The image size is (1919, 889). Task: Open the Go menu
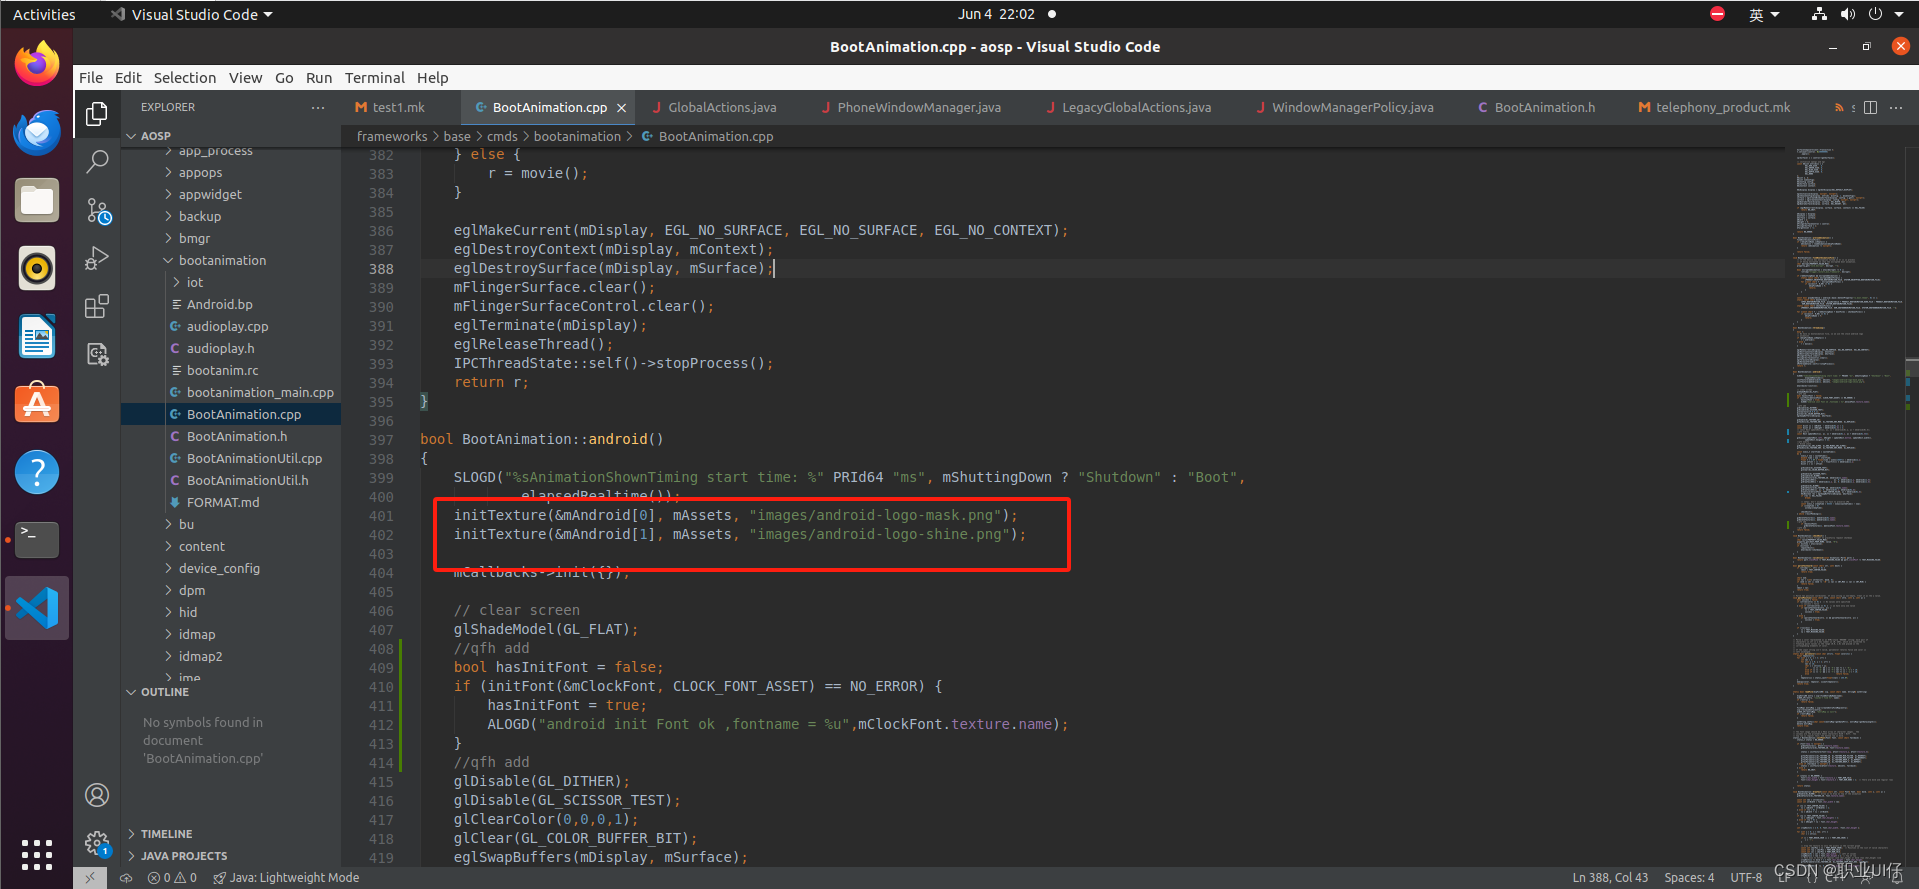click(284, 78)
